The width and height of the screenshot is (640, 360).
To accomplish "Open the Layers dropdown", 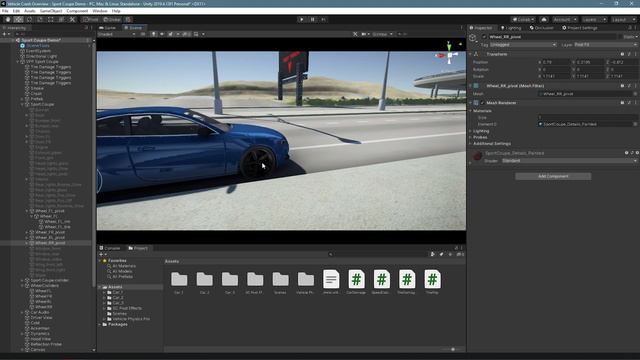I will [x=594, y=19].
